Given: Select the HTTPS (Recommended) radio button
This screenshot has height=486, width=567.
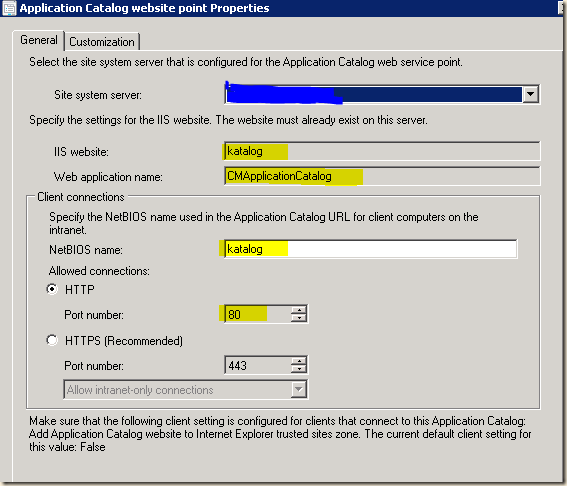Looking at the screenshot, I should (x=52, y=340).
